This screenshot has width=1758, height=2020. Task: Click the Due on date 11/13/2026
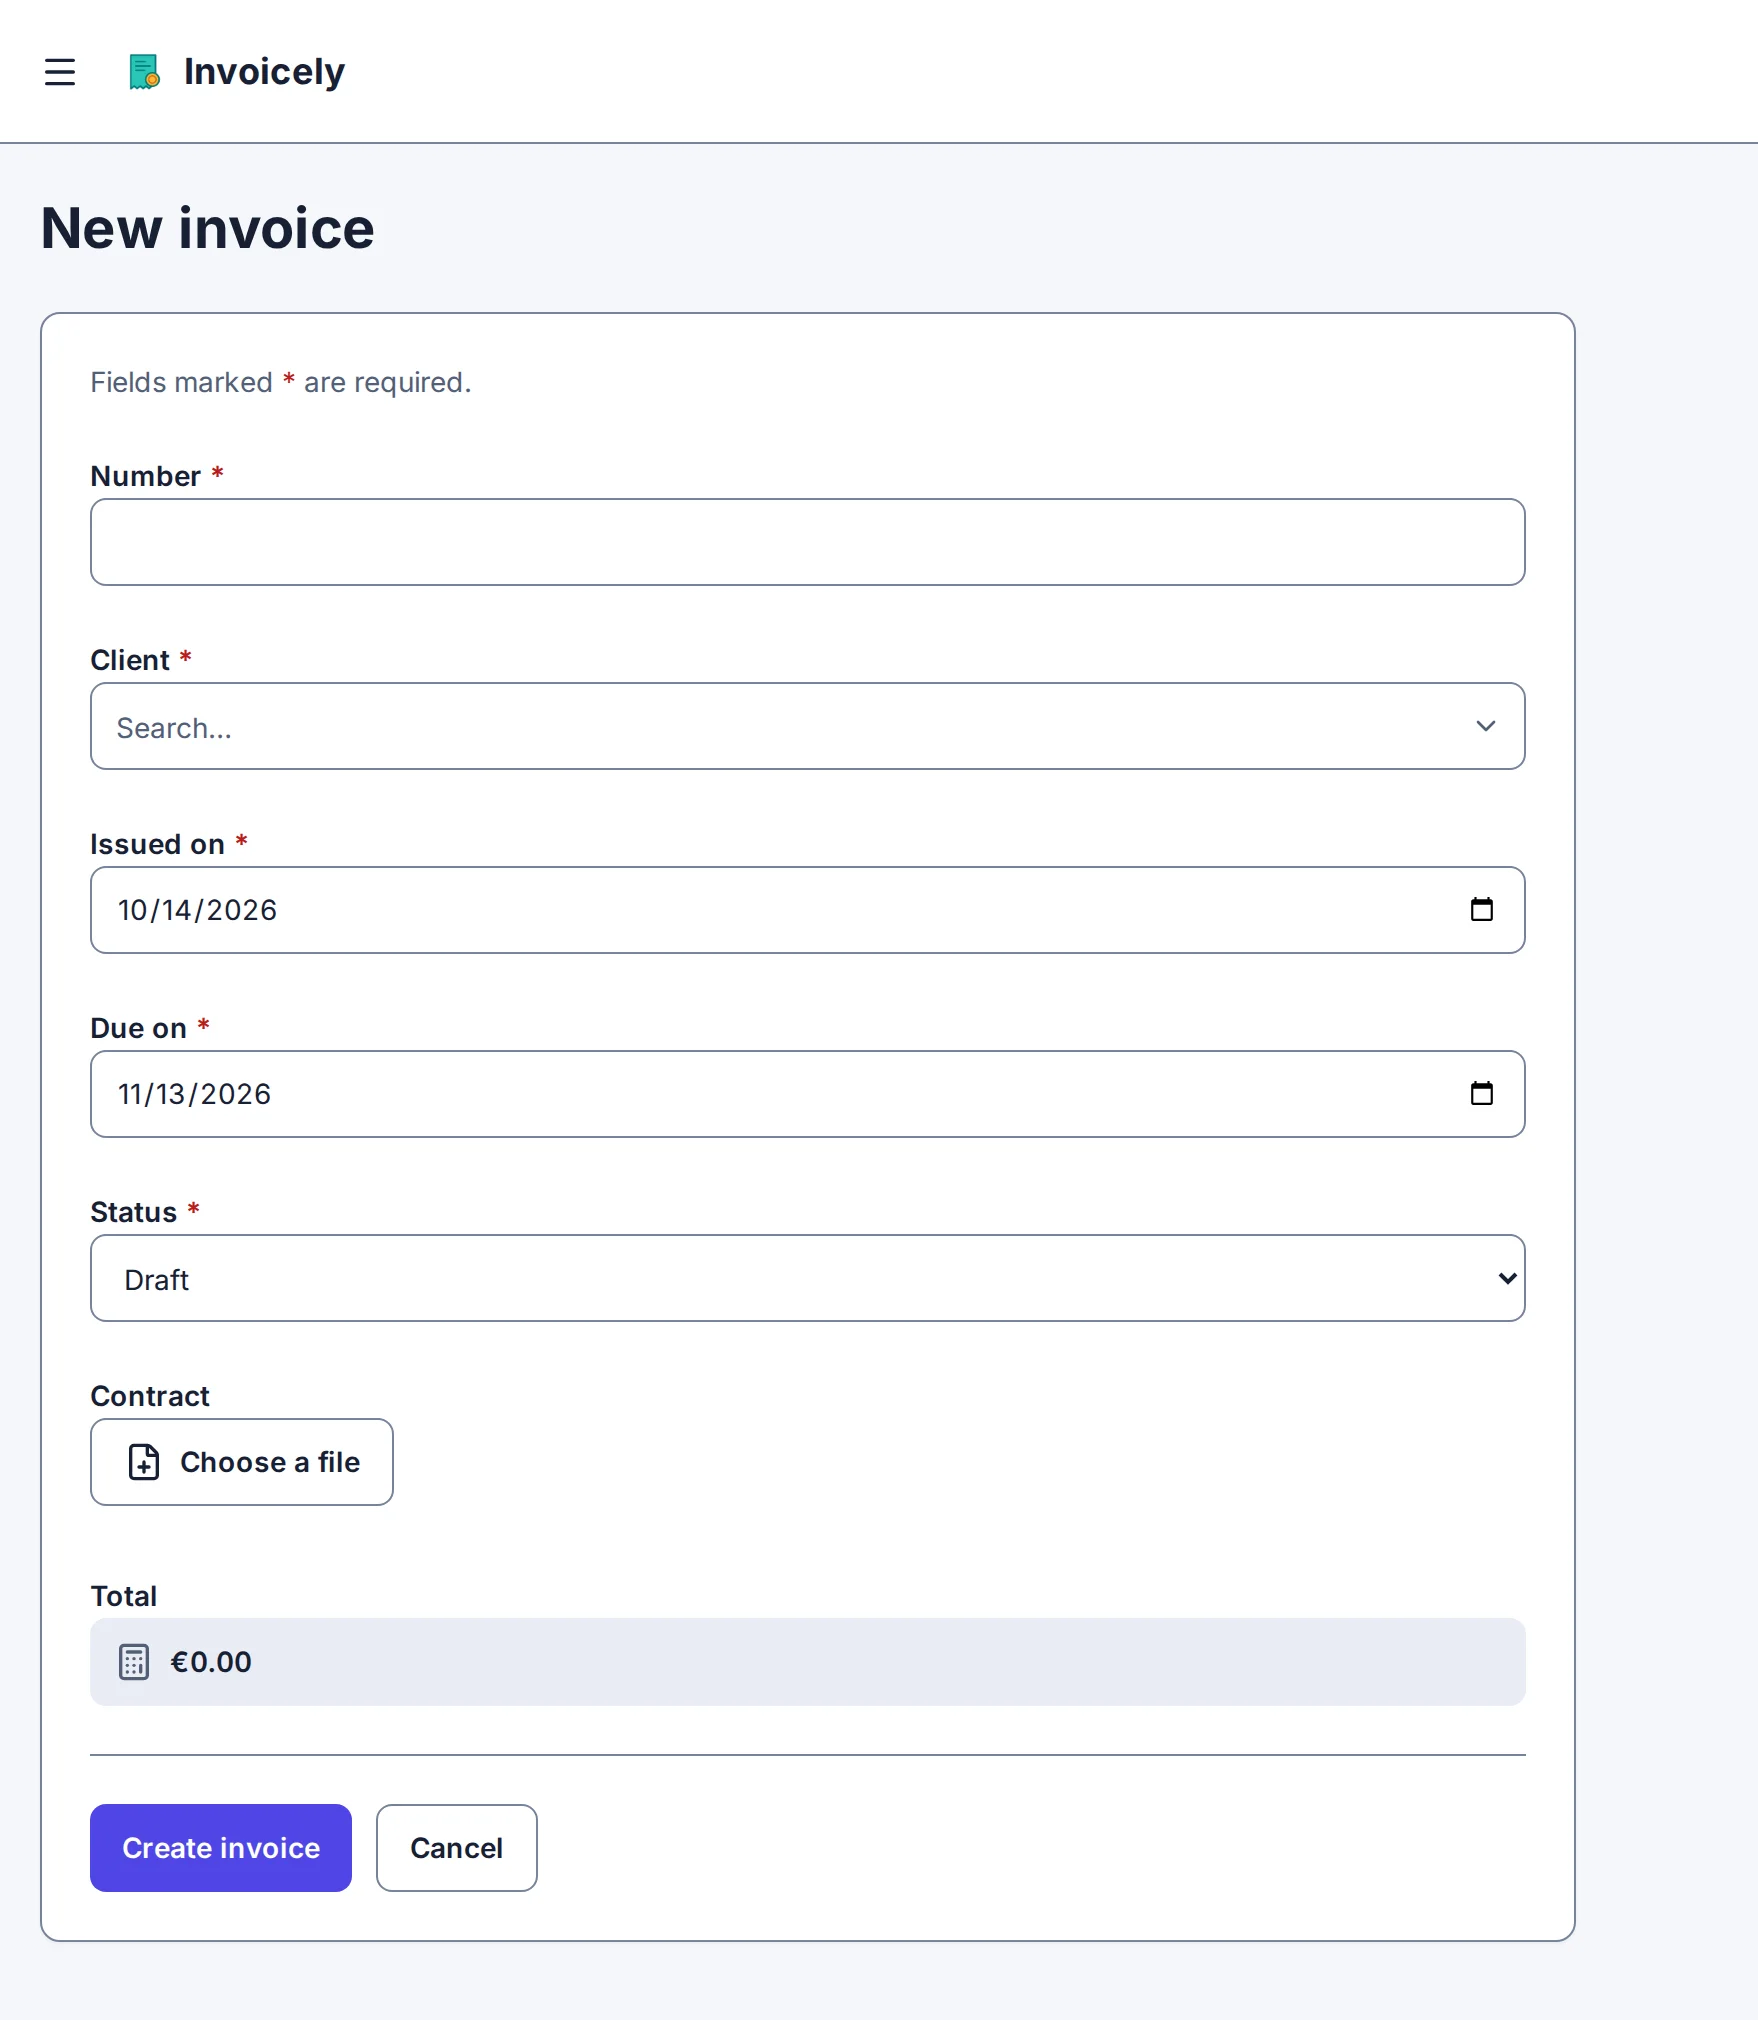click(194, 1094)
